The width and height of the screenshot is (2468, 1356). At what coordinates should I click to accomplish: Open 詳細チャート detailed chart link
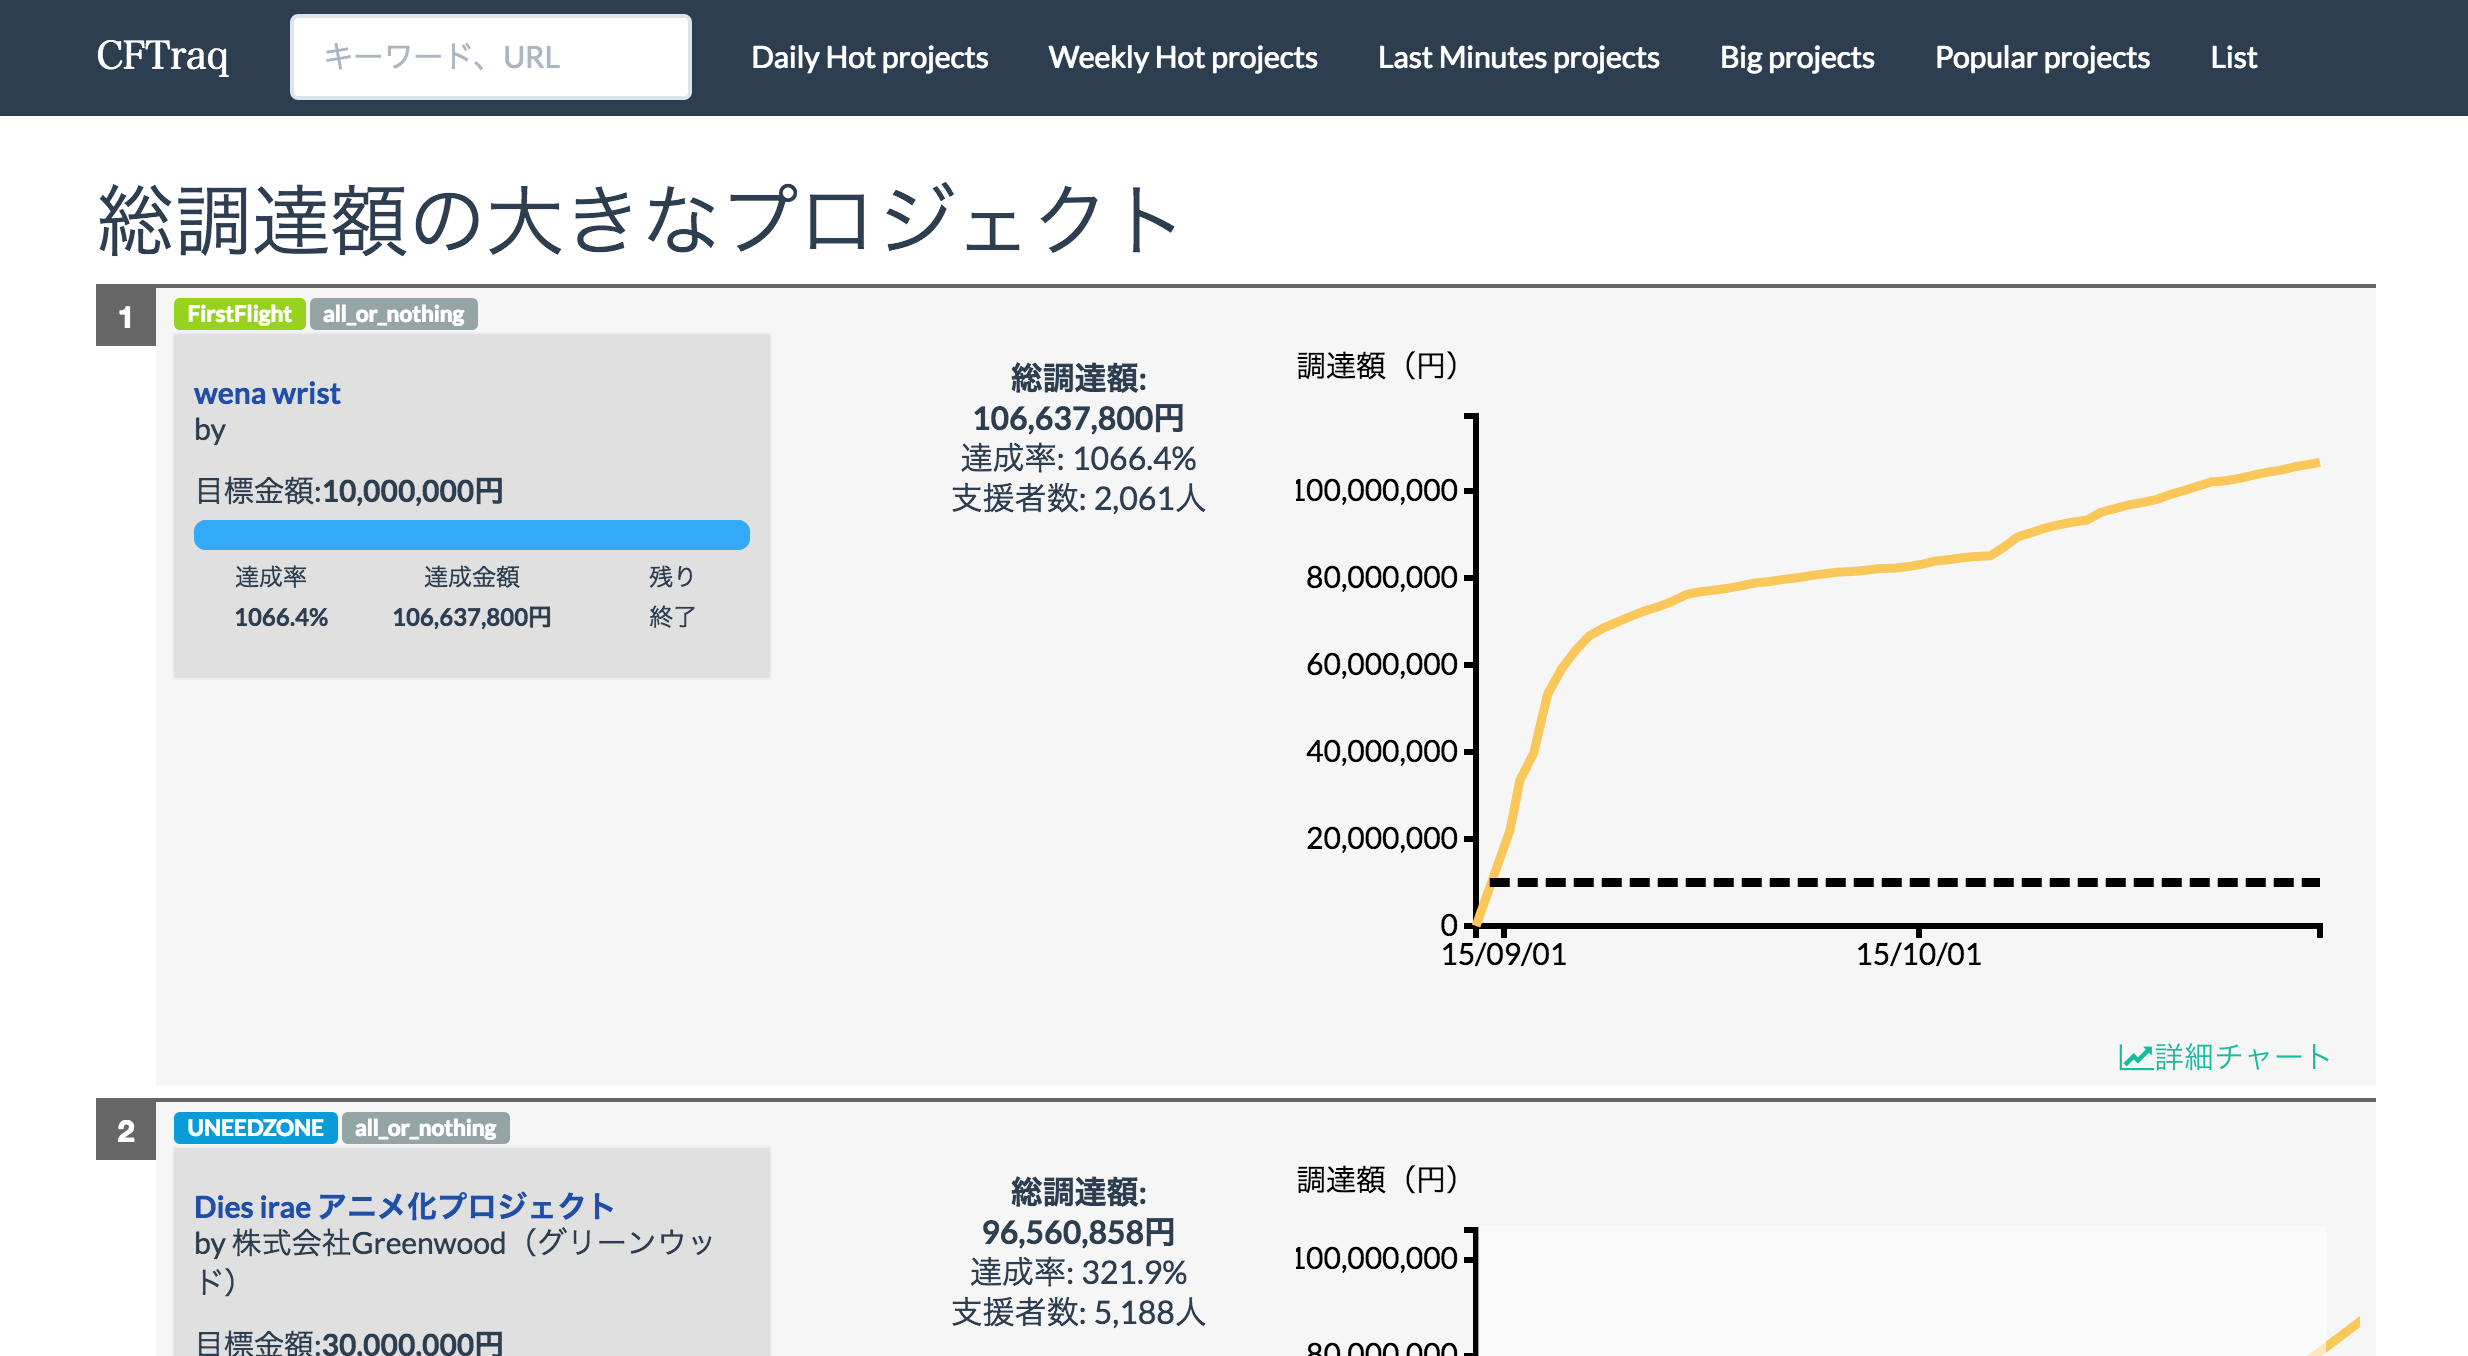(2242, 1057)
